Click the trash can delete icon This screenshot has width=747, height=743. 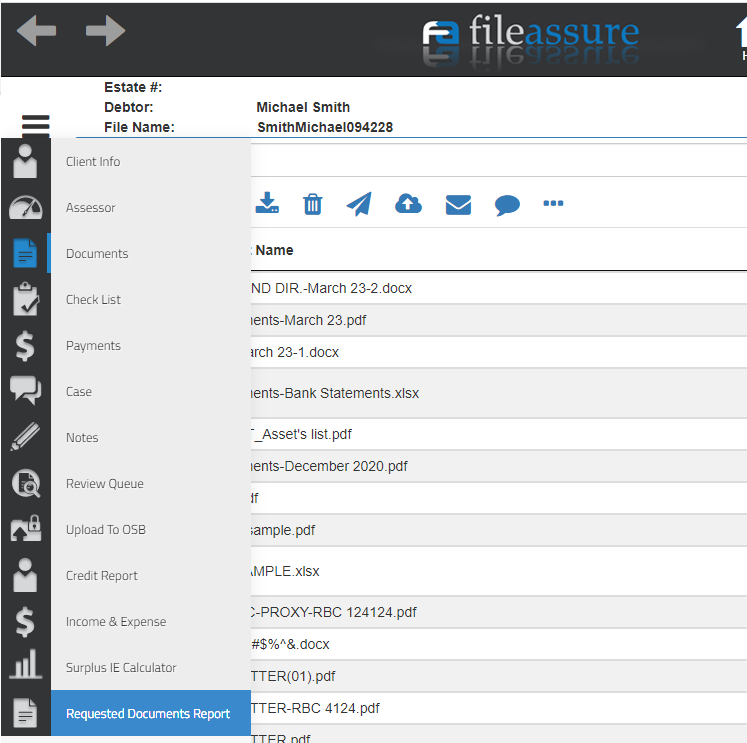tap(313, 204)
